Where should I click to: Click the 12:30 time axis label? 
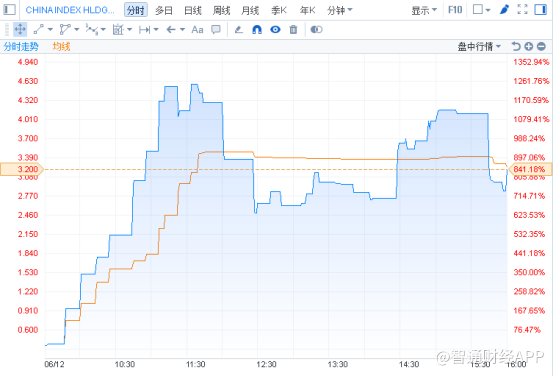266,364
